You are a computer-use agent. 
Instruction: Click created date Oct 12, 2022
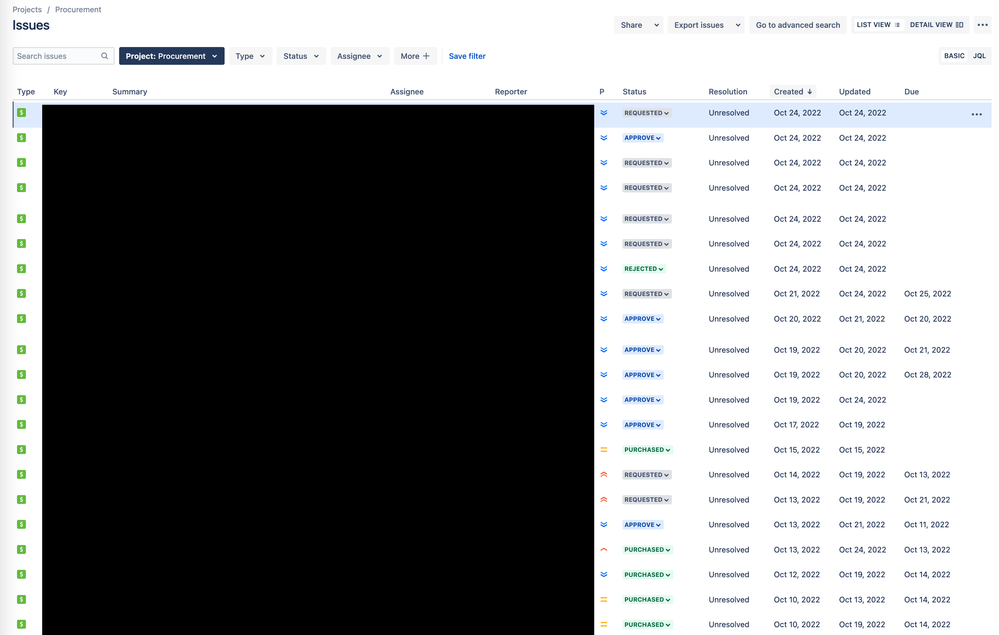click(796, 574)
